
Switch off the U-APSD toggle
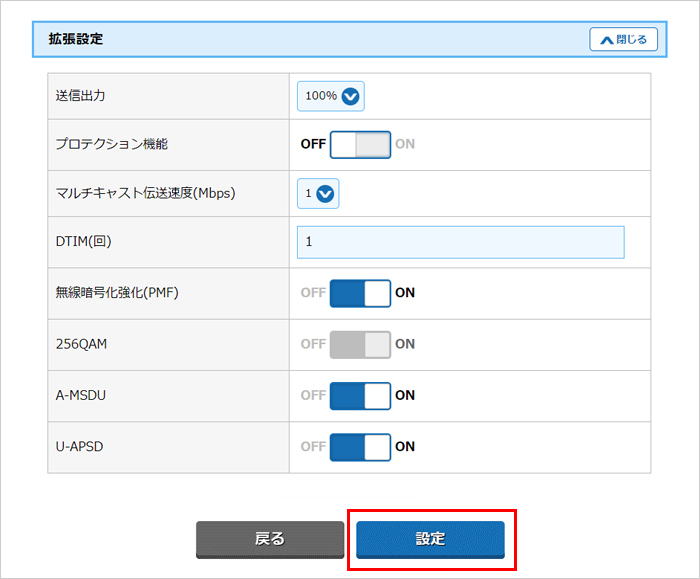point(360,446)
